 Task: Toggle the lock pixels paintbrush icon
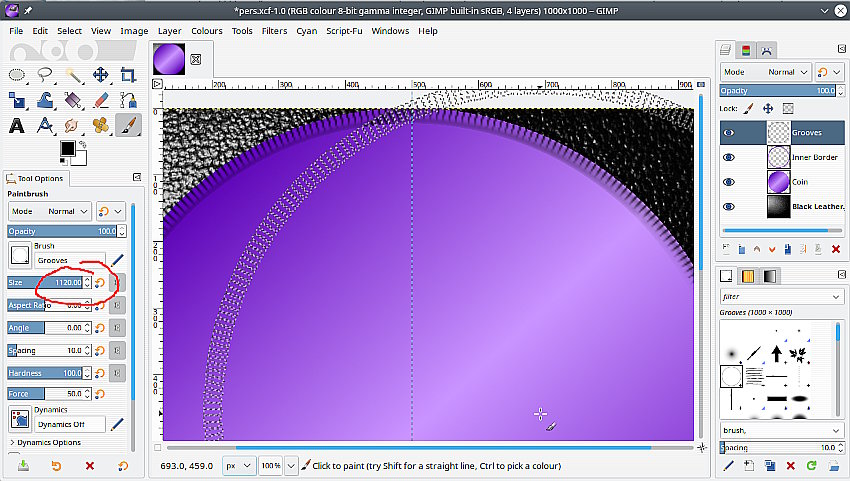[749, 108]
